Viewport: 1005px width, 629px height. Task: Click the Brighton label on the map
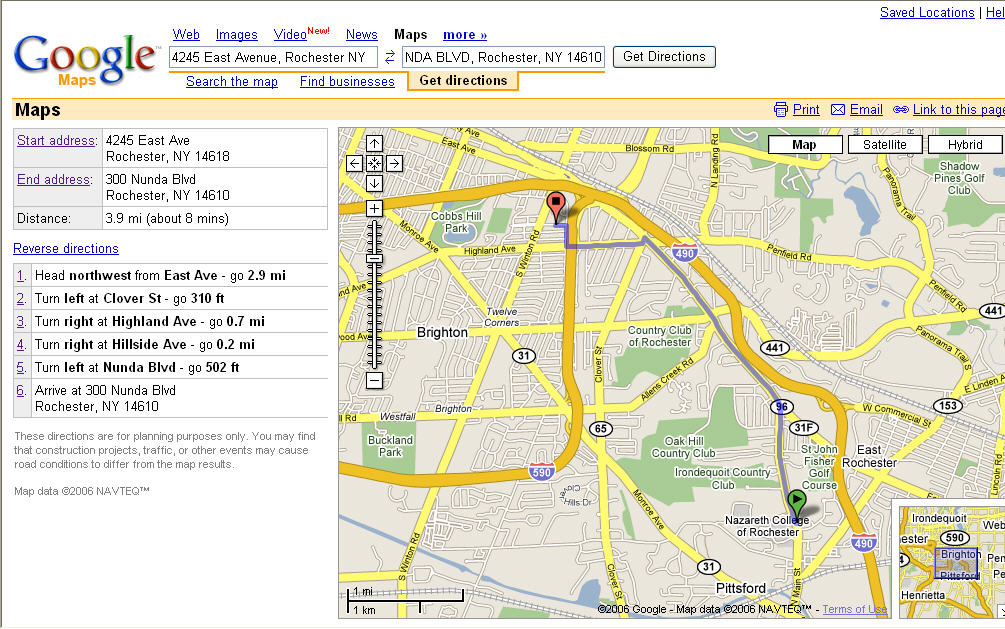442,332
